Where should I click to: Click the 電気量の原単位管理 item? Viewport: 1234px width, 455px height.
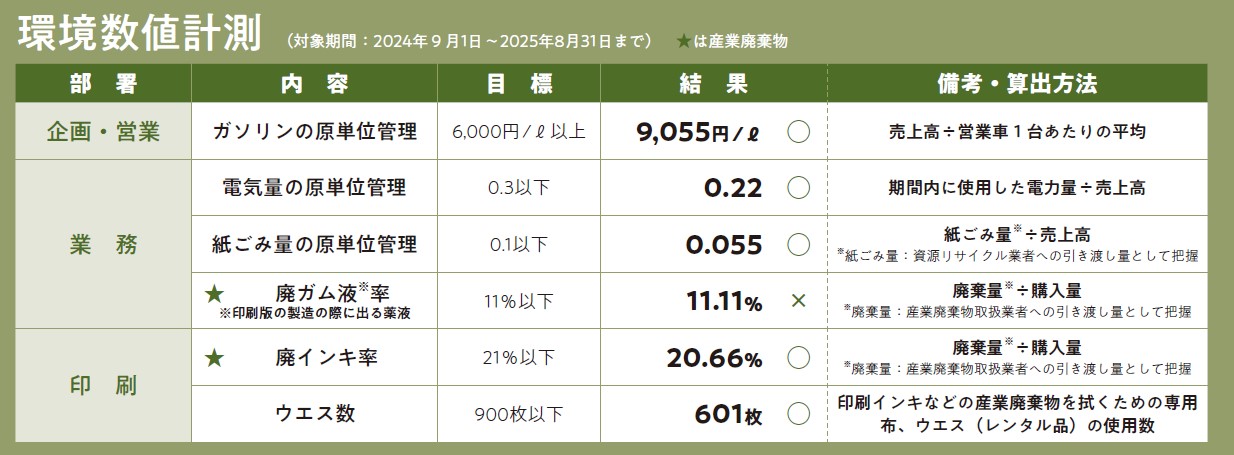(314, 187)
